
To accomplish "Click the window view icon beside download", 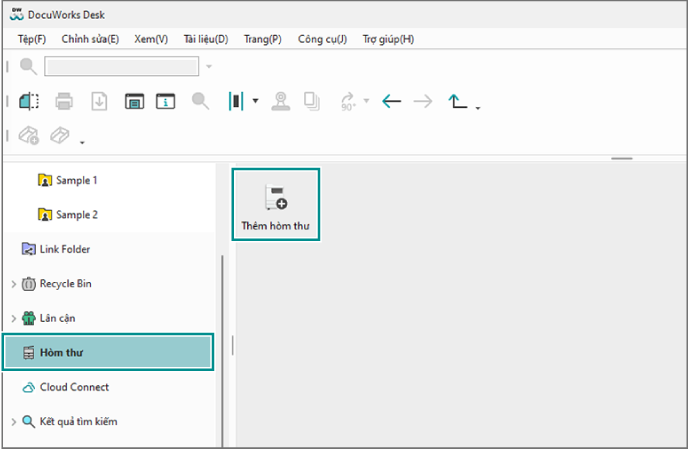I will tap(133, 101).
